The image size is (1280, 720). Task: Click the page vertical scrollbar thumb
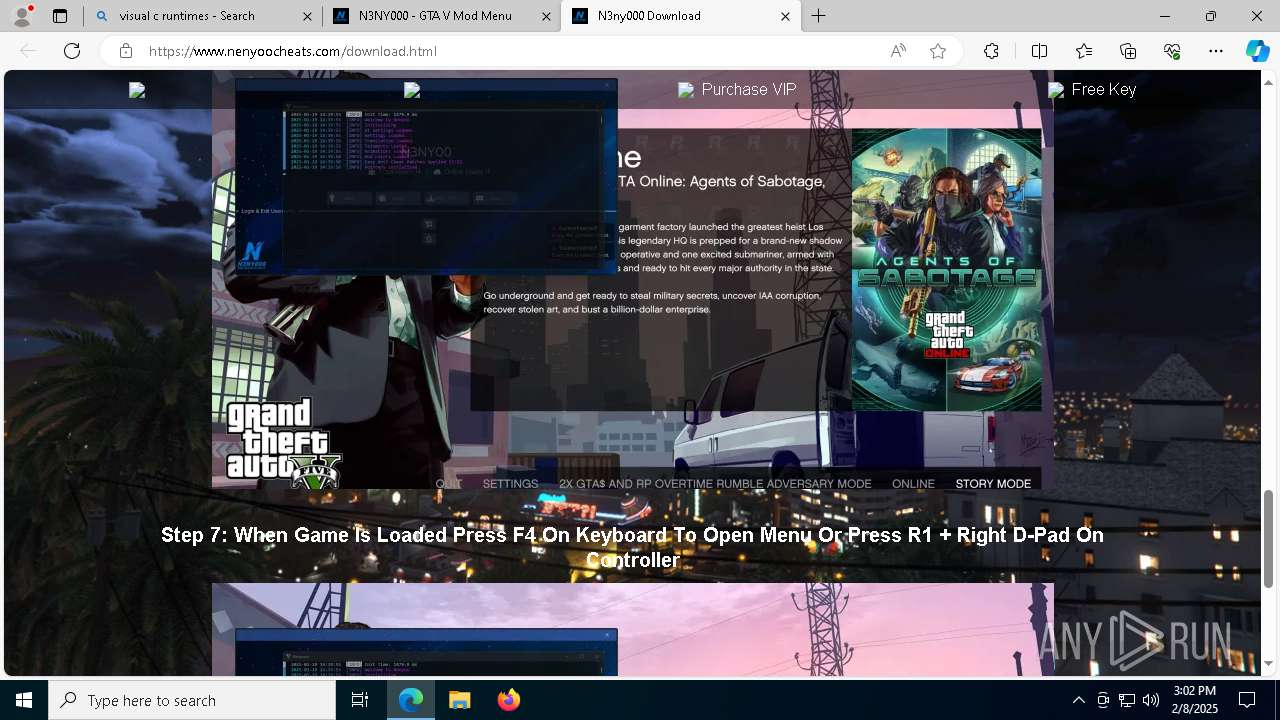1269,539
